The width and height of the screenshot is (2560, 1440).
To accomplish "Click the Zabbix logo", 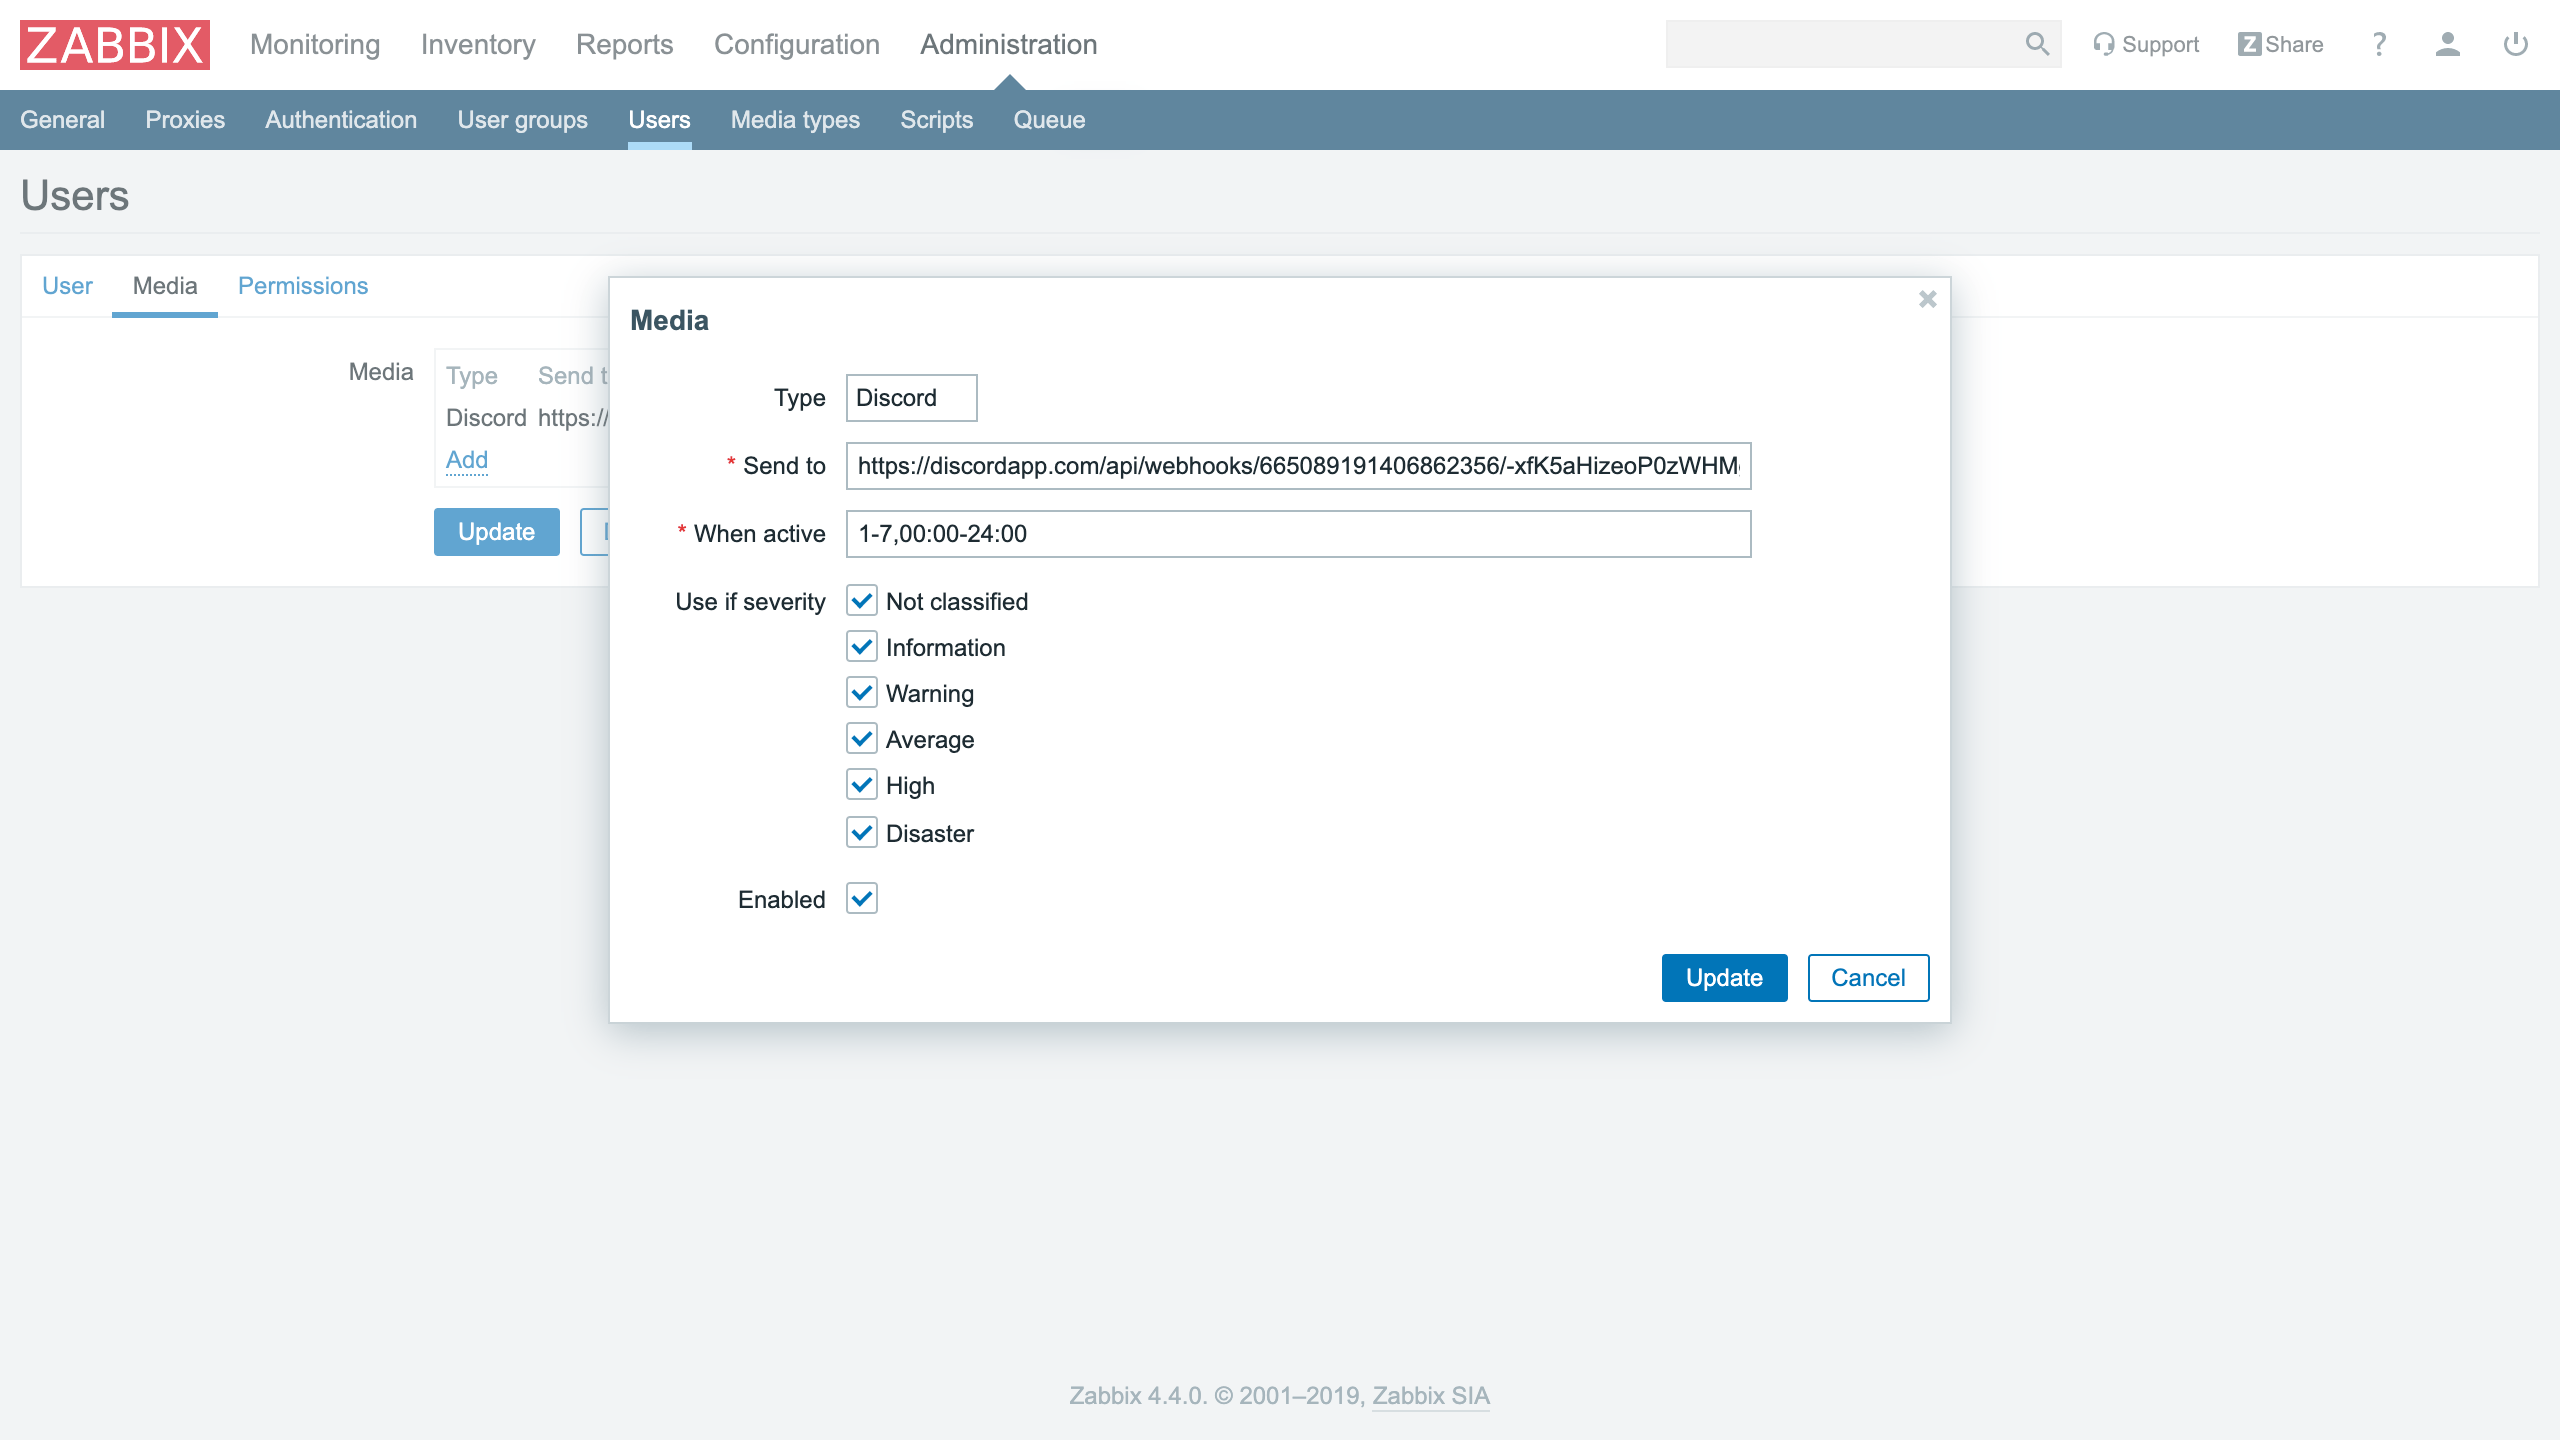I will pyautogui.click(x=115, y=45).
